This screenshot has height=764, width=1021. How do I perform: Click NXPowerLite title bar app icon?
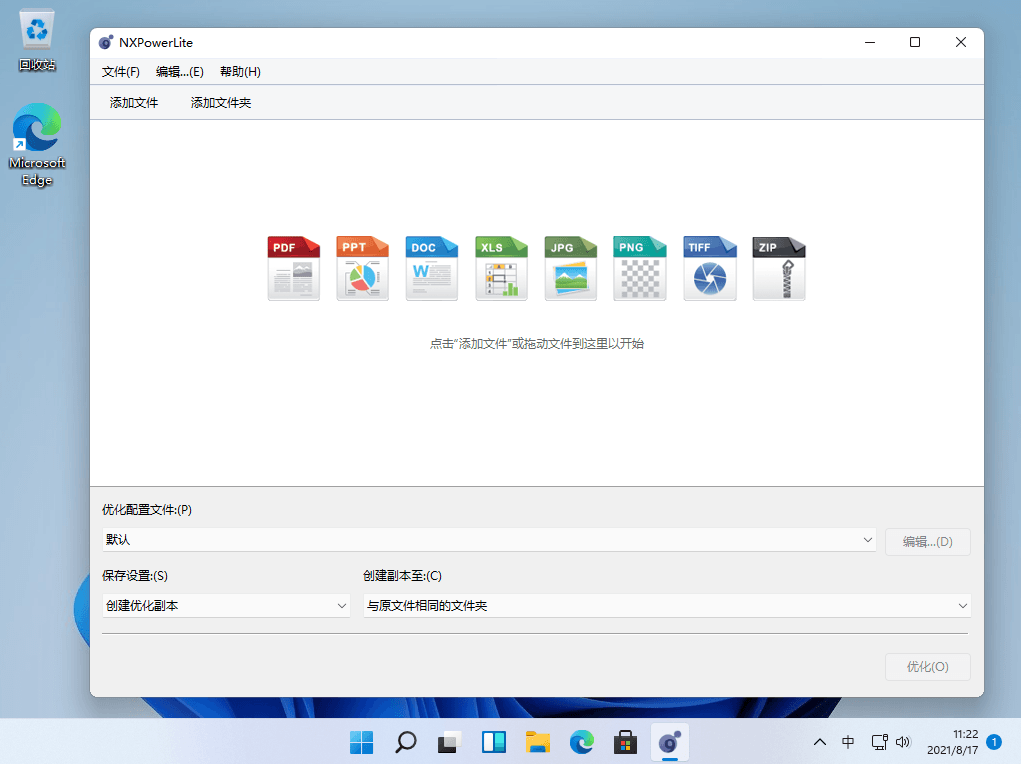(105, 42)
